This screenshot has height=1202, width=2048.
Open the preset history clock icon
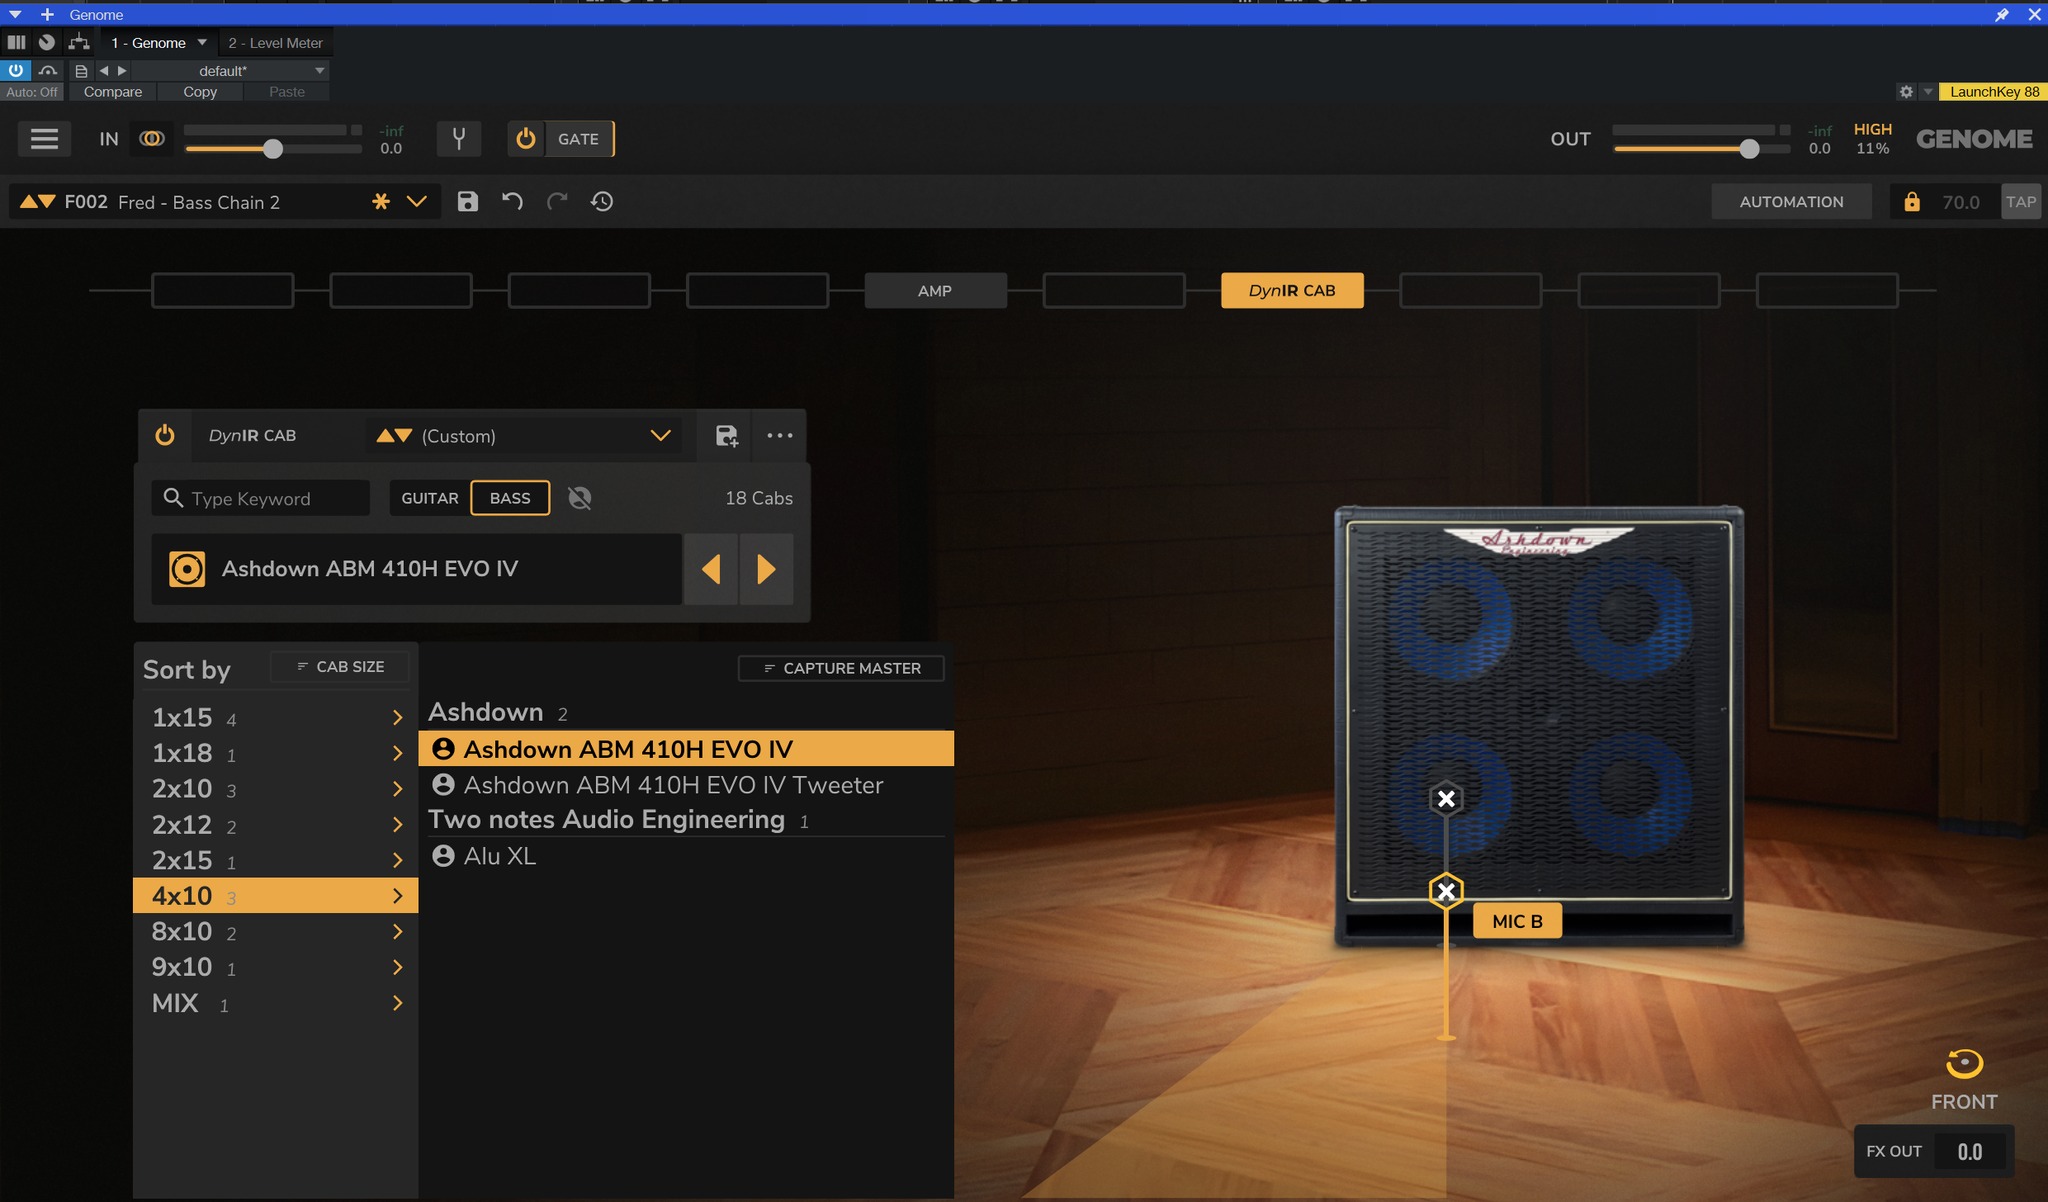(x=601, y=202)
